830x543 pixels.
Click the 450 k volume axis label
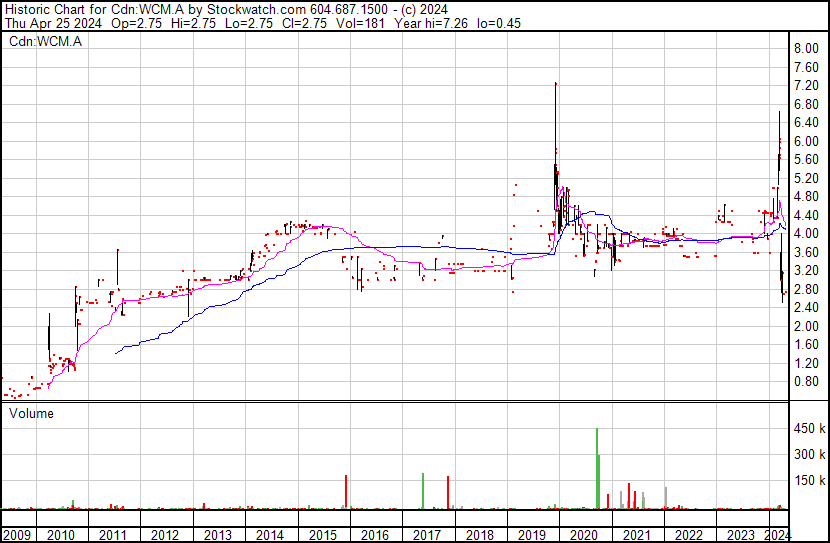807,428
